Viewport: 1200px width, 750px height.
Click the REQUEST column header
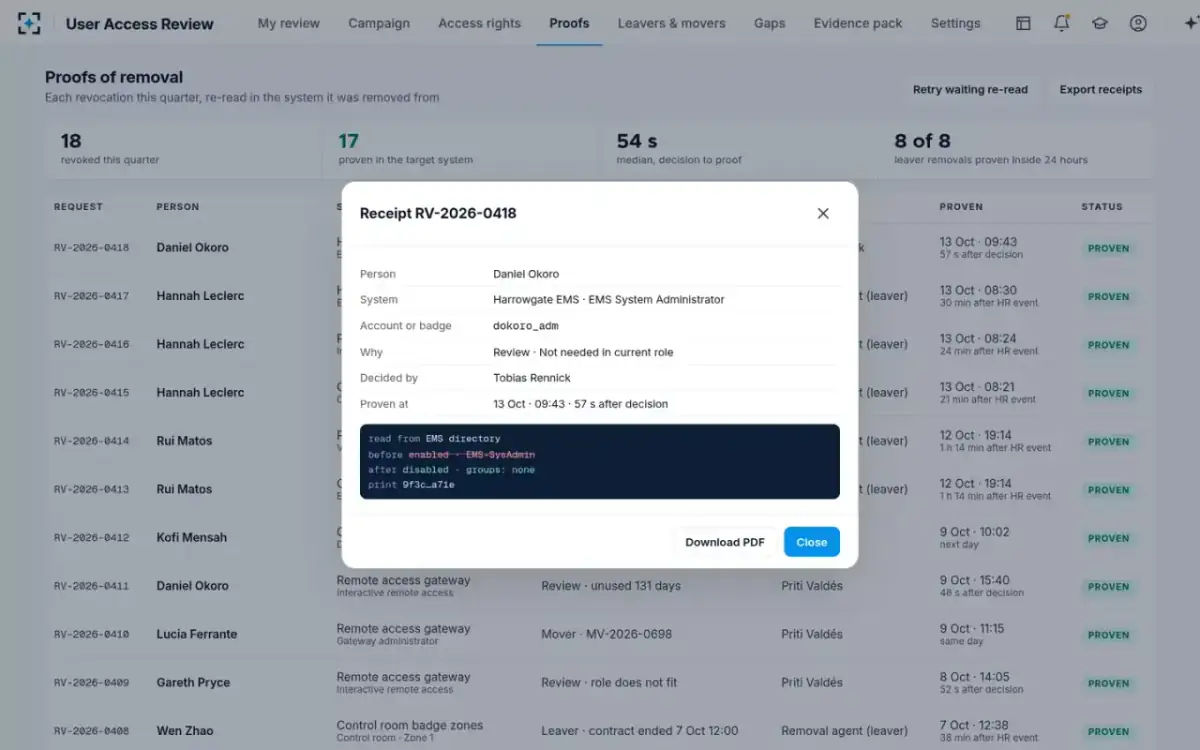click(x=78, y=207)
